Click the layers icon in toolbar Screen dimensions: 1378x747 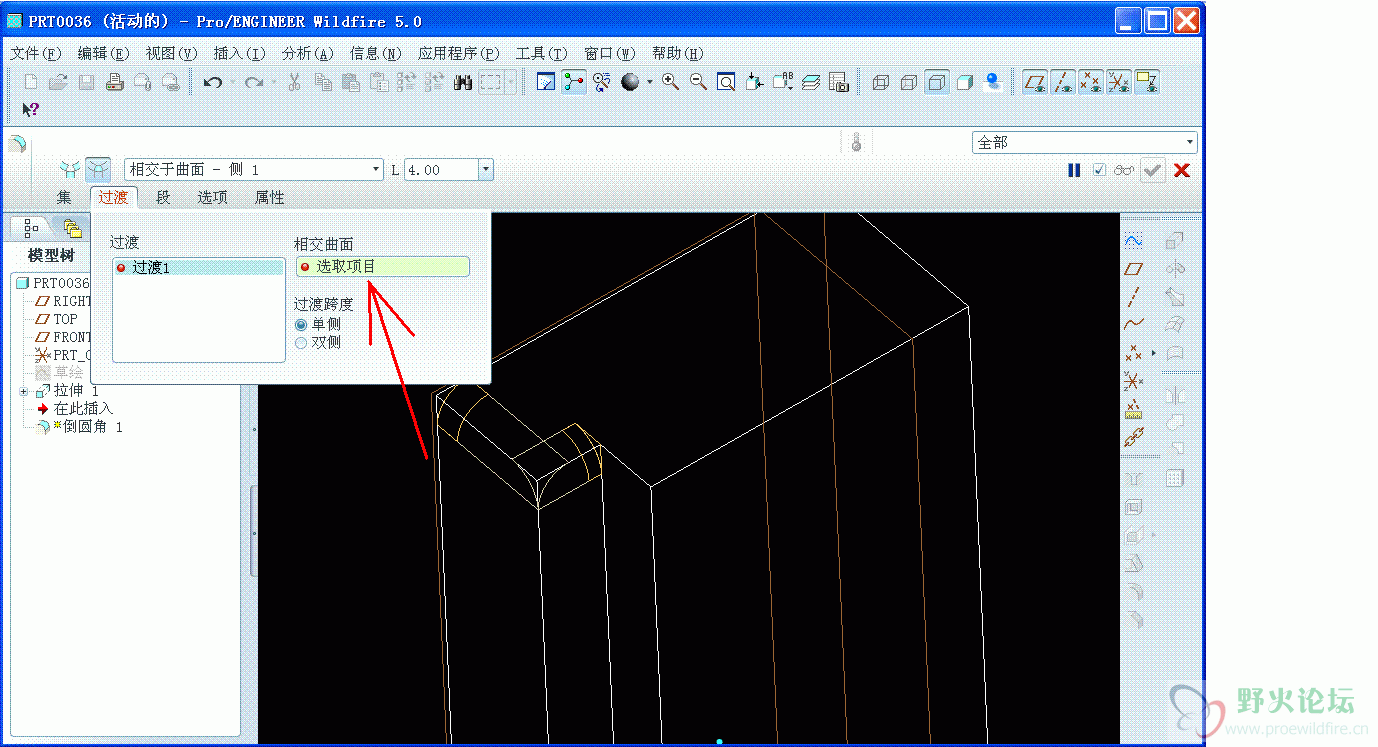pyautogui.click(x=811, y=83)
